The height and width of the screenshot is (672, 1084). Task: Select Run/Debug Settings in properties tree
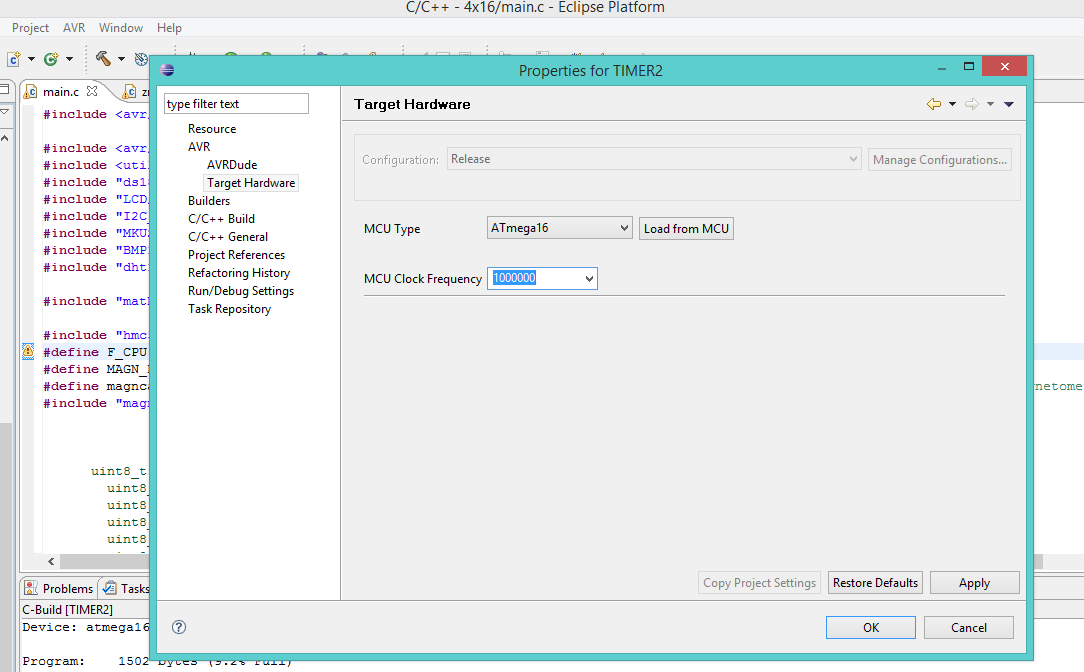tap(241, 290)
